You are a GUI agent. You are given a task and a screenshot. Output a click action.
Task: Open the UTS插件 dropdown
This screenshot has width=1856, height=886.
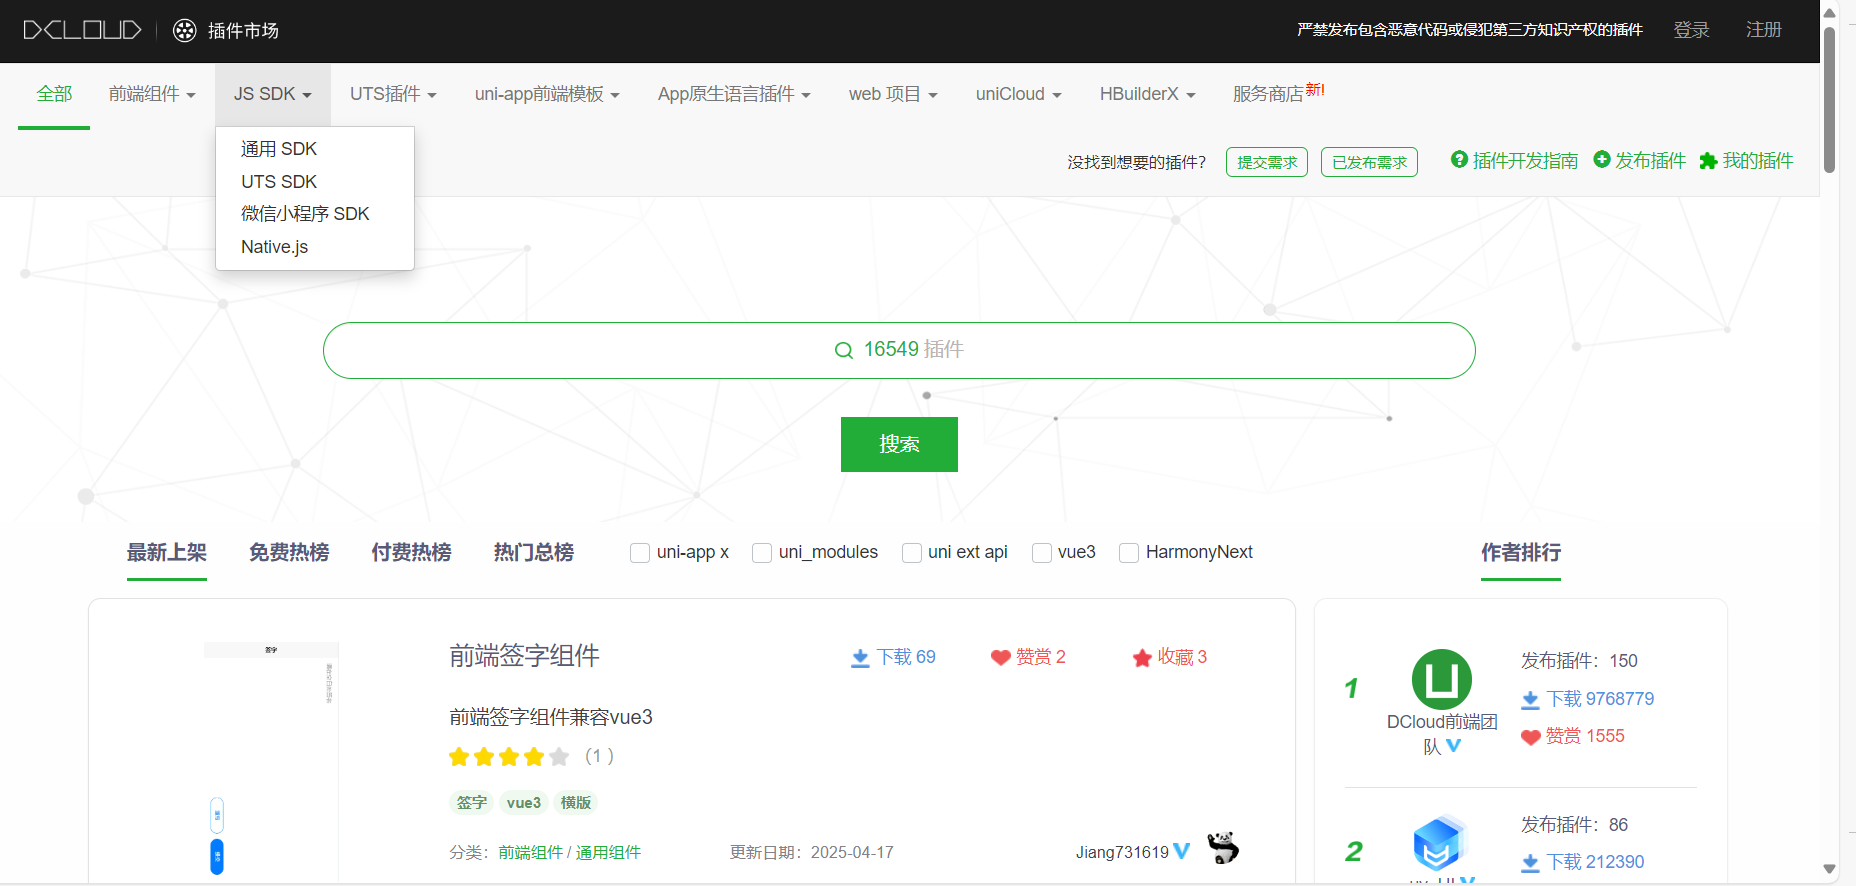click(393, 94)
